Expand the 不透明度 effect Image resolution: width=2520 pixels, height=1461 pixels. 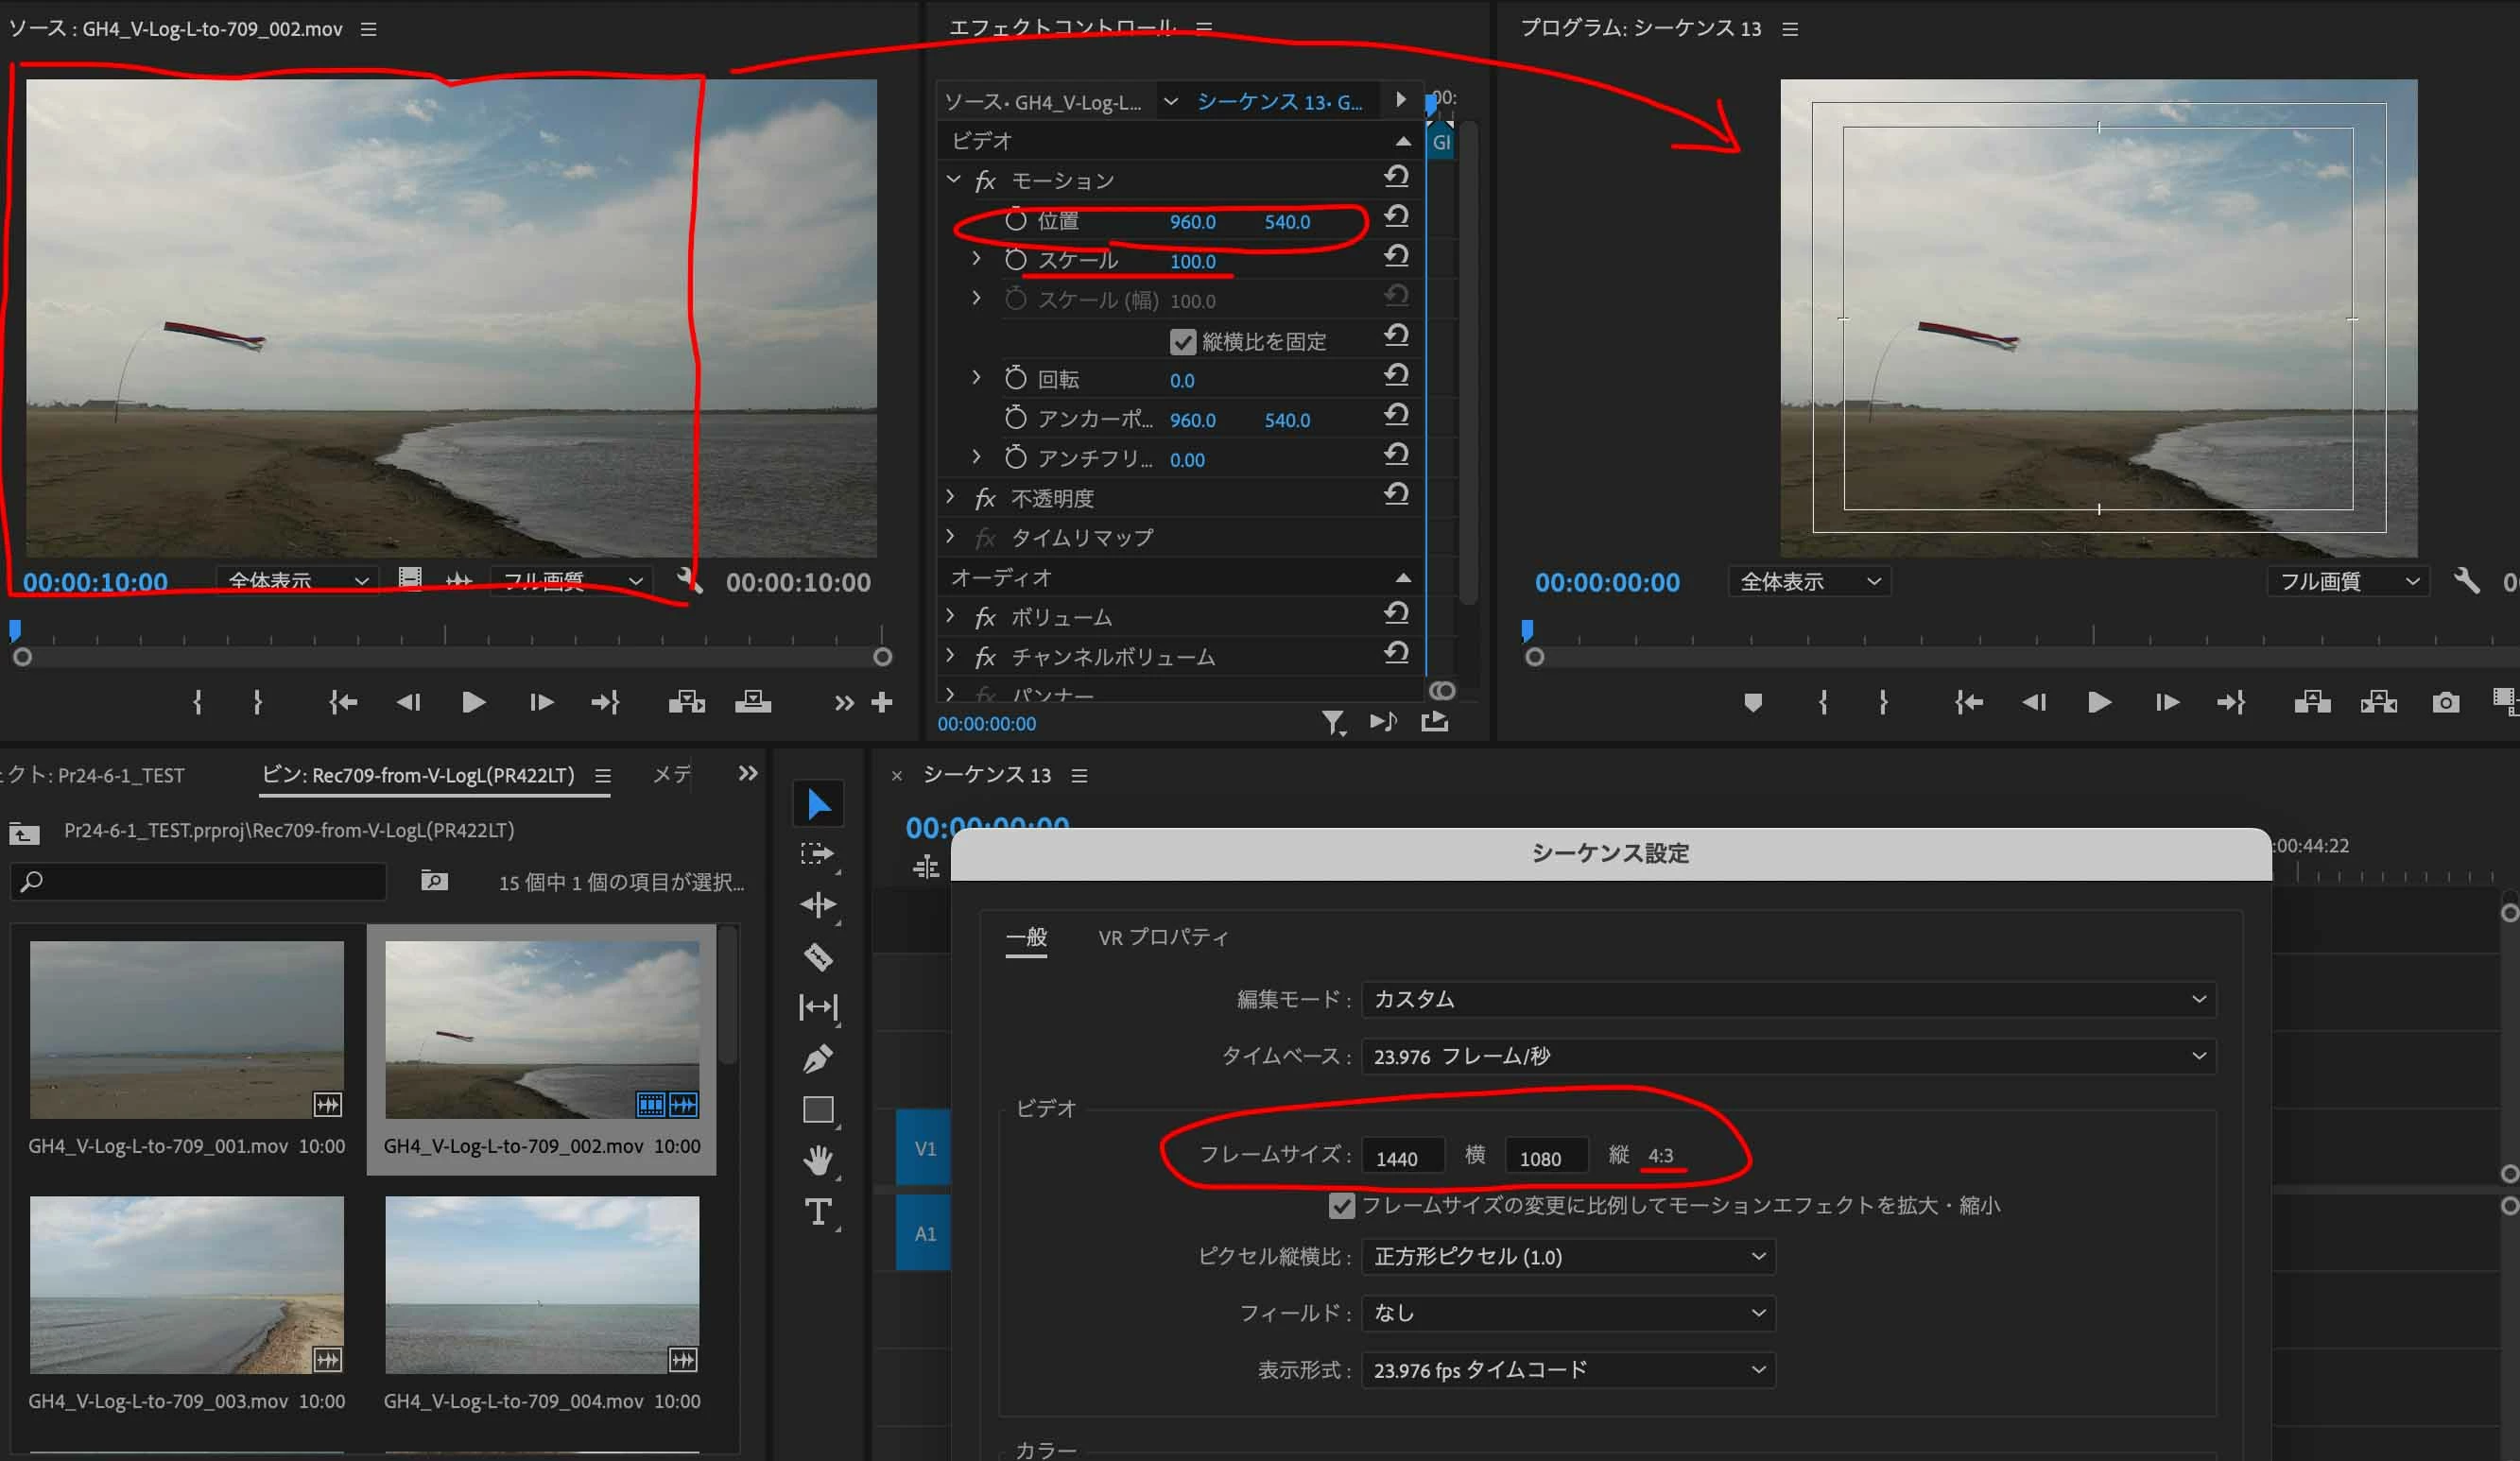point(951,497)
